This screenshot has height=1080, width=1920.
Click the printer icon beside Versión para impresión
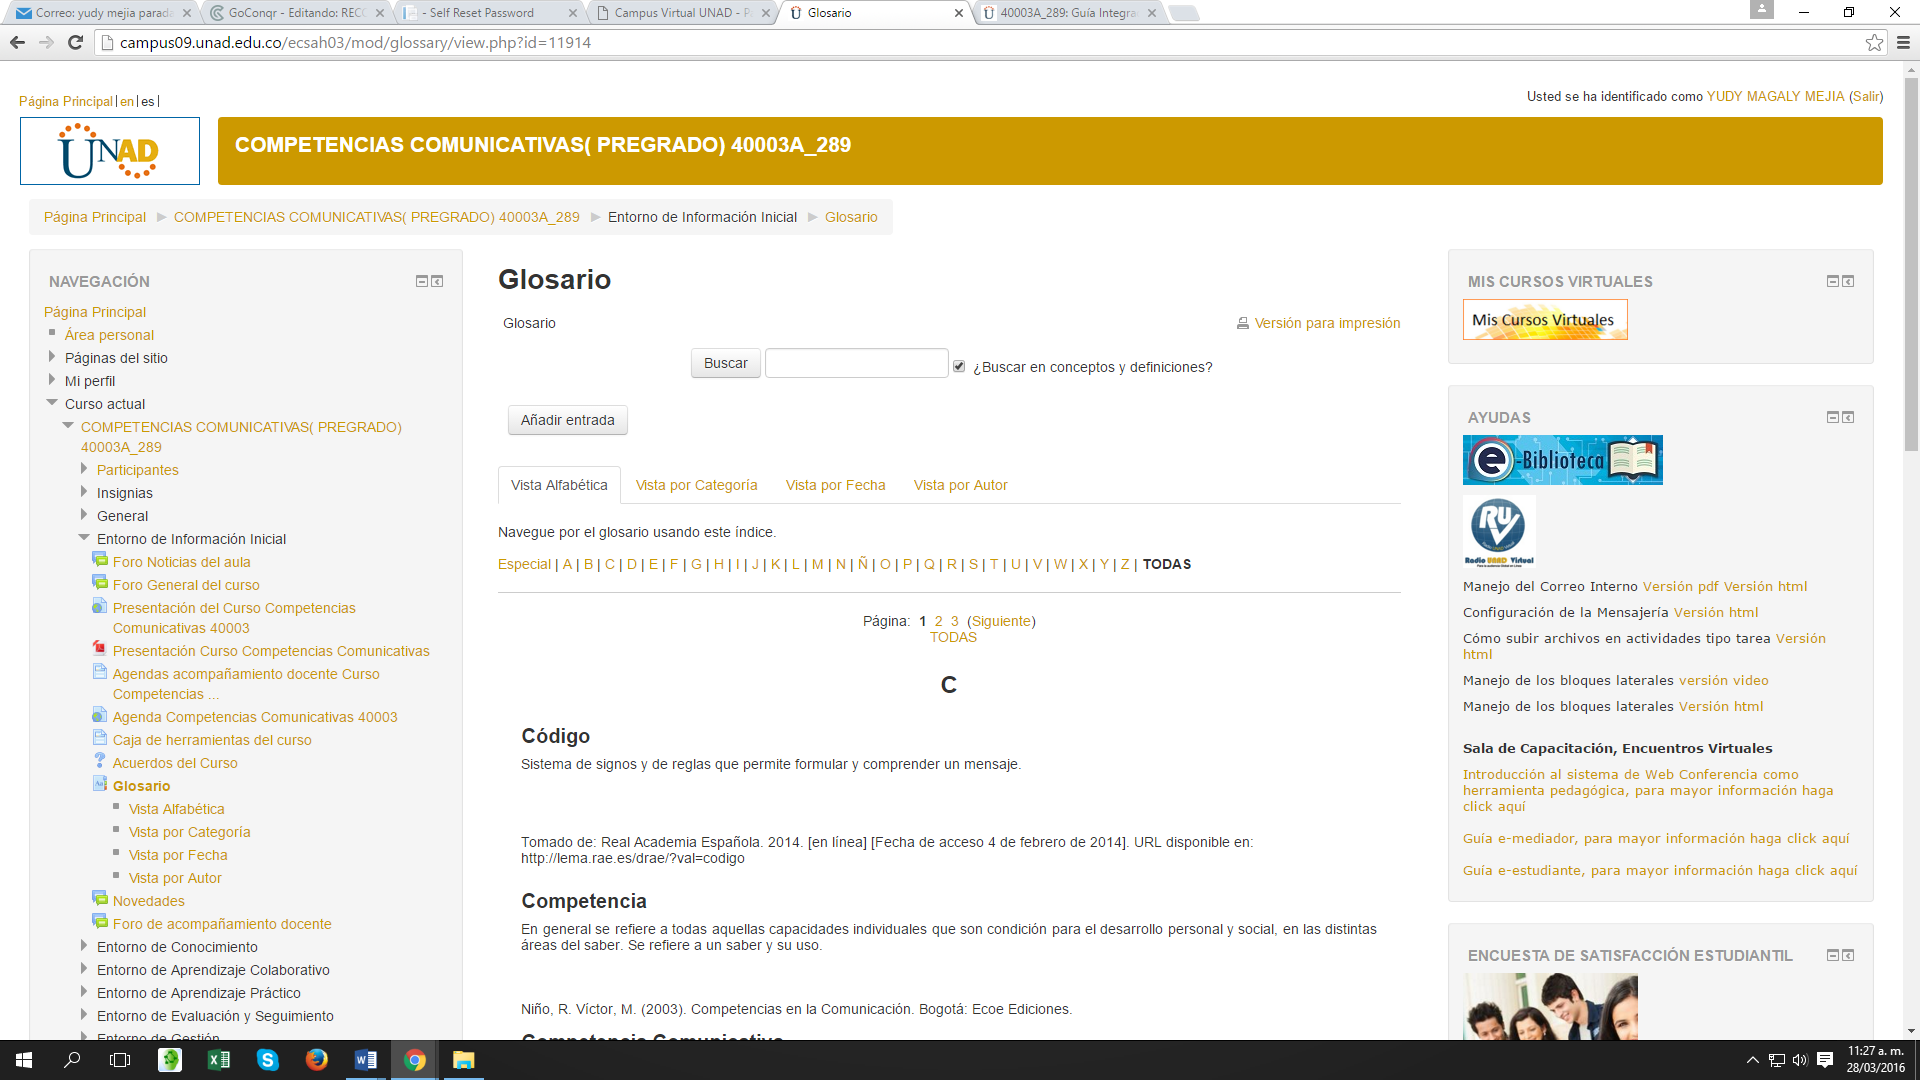coord(1243,323)
